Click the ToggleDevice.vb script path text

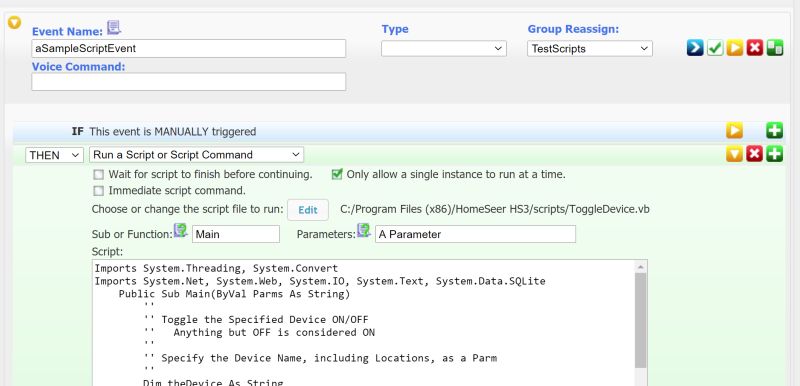495,209
